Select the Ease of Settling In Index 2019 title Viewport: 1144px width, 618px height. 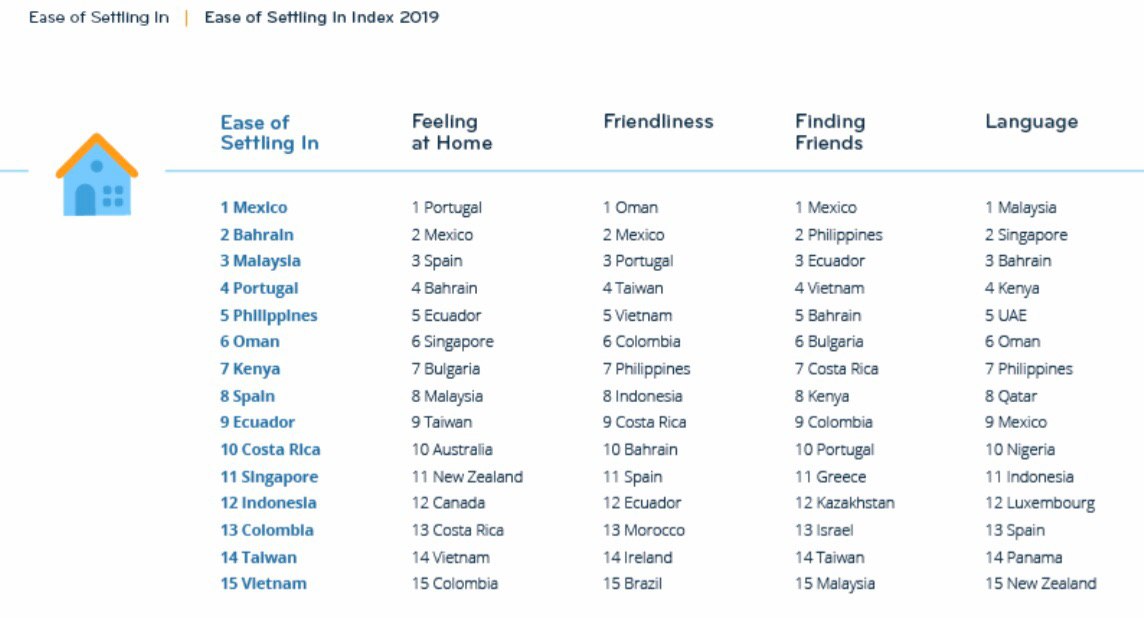point(322,18)
